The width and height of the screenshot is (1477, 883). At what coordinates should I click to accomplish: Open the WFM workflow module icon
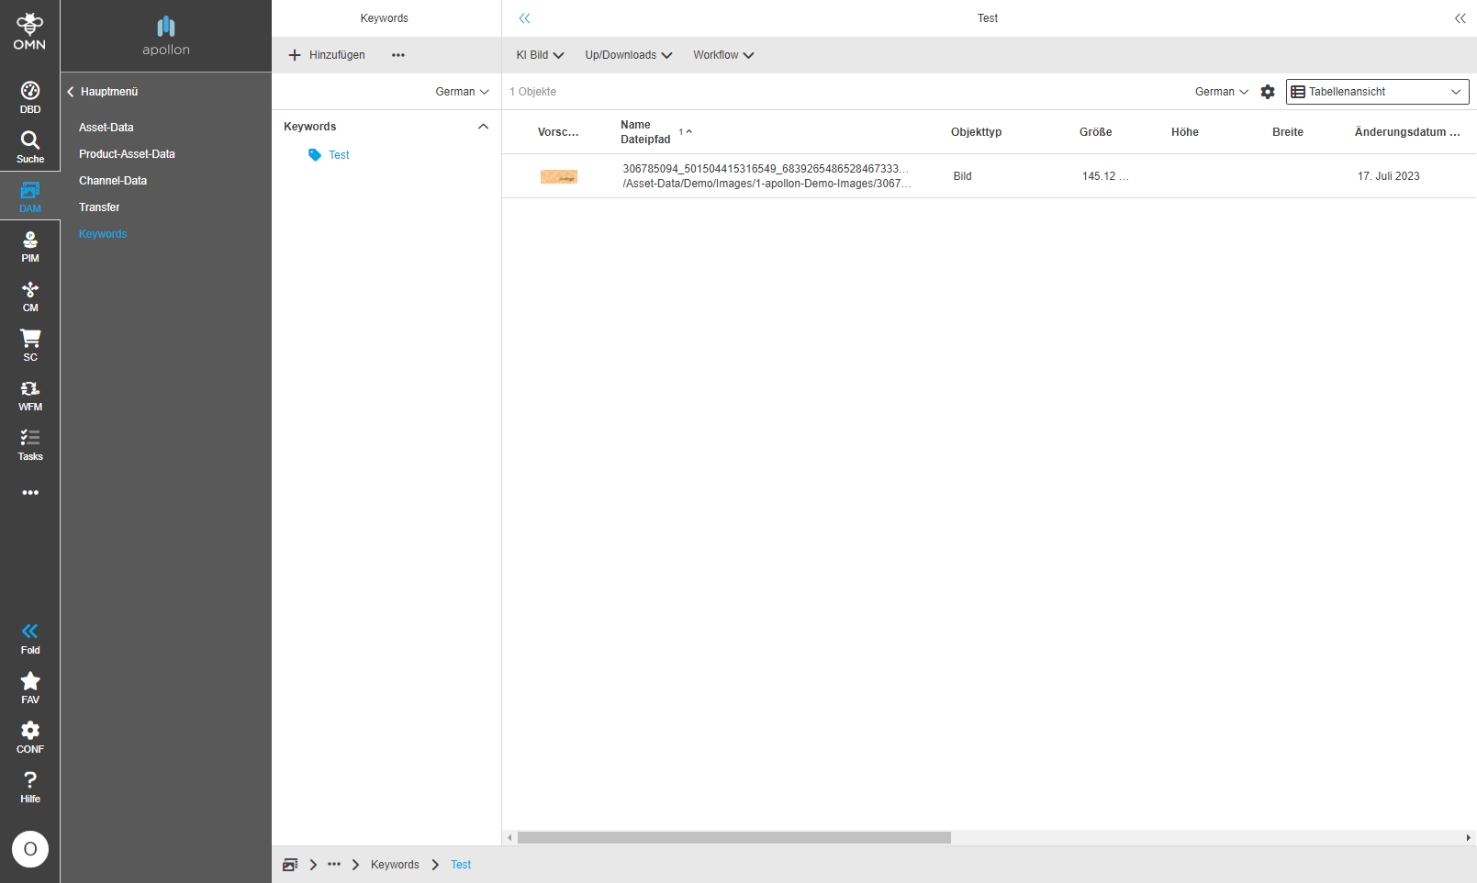tap(30, 395)
